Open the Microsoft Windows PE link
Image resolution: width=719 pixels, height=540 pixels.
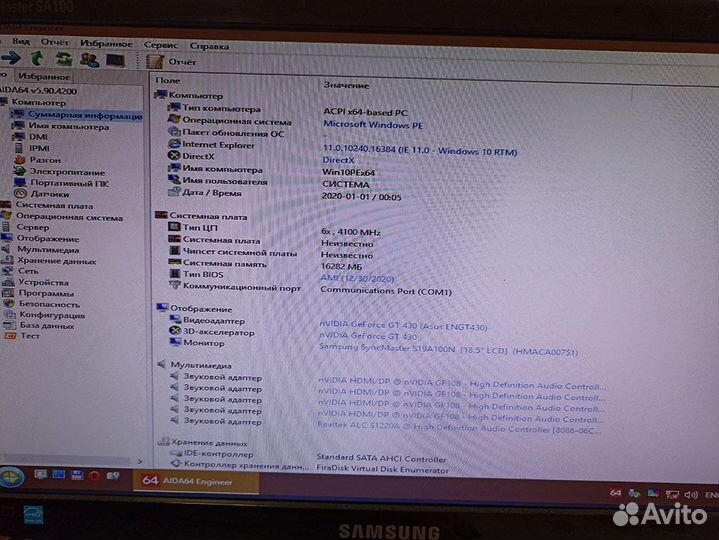[373, 125]
